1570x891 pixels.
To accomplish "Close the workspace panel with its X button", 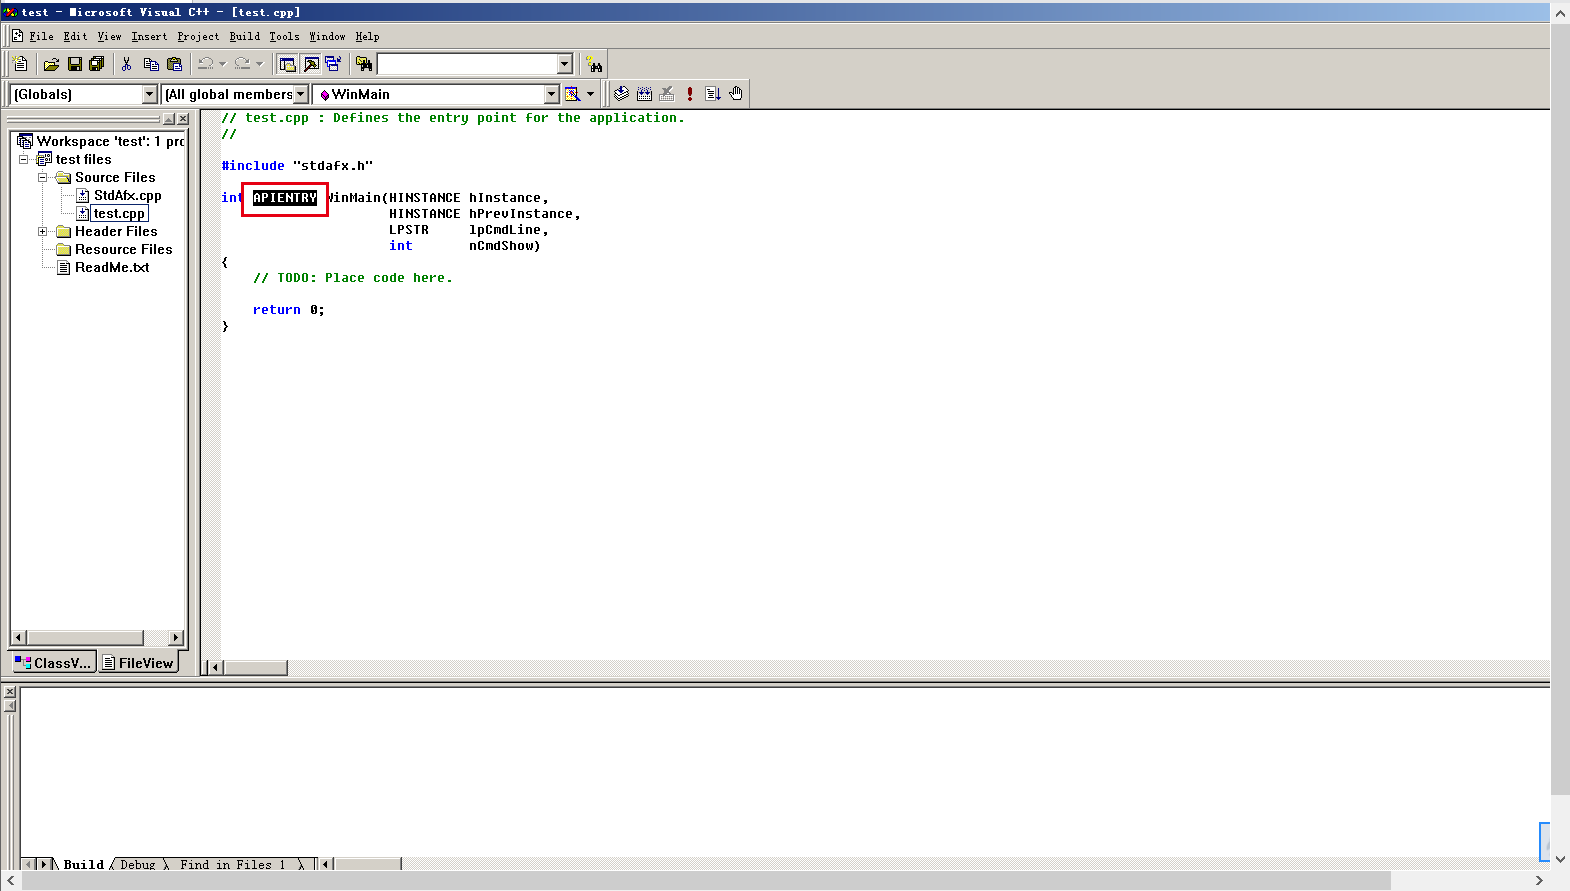I will pos(183,119).
